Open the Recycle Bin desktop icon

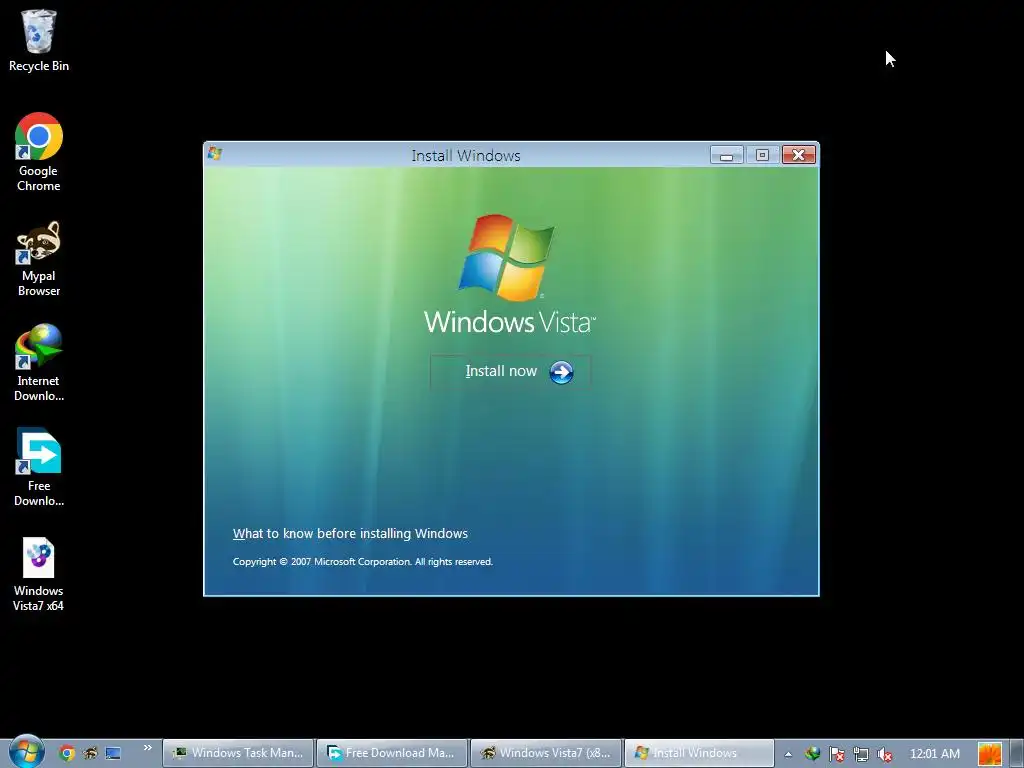(x=39, y=40)
